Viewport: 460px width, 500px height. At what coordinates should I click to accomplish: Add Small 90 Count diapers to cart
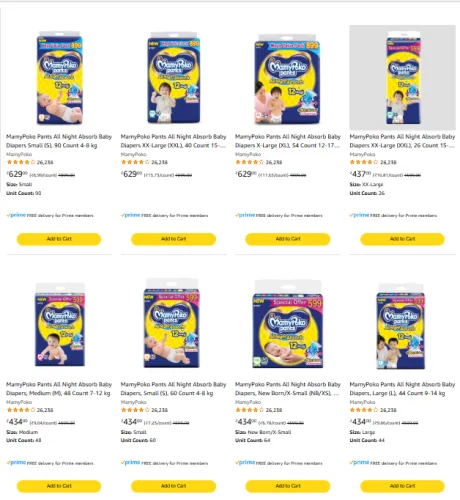coord(59,239)
